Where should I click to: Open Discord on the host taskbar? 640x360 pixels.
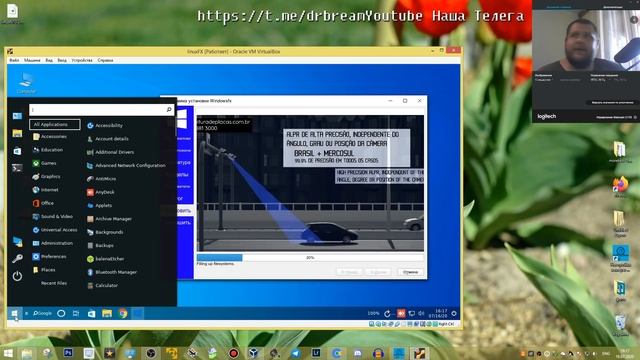coord(358,353)
